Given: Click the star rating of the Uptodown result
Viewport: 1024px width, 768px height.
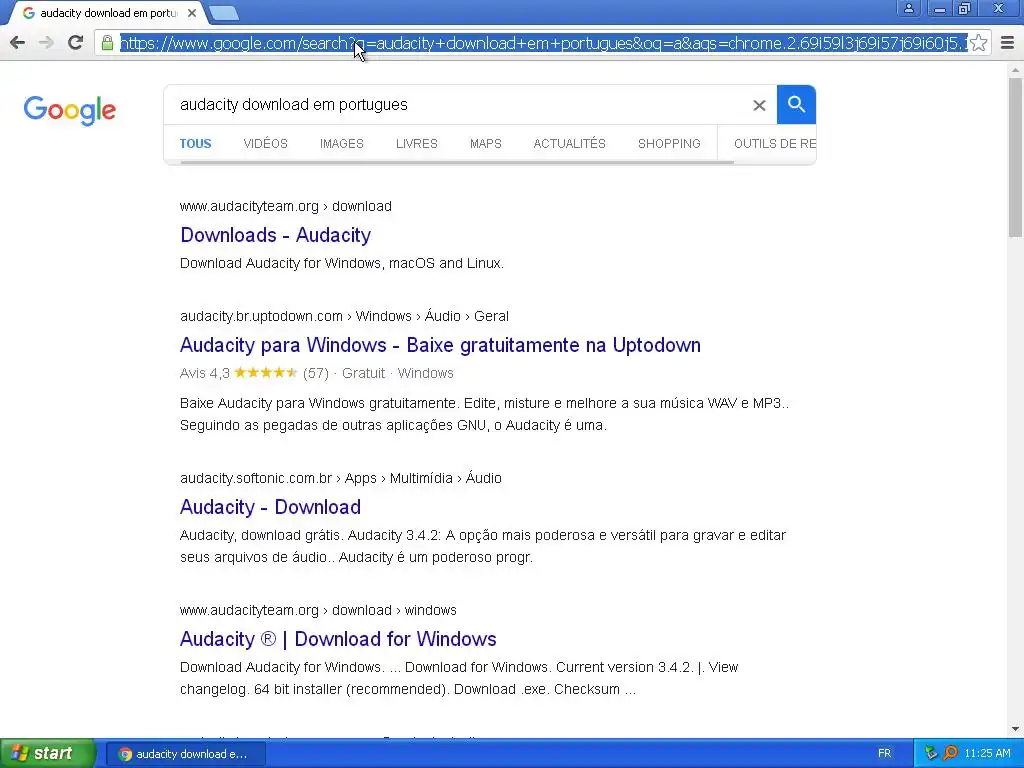Looking at the screenshot, I should coord(265,373).
